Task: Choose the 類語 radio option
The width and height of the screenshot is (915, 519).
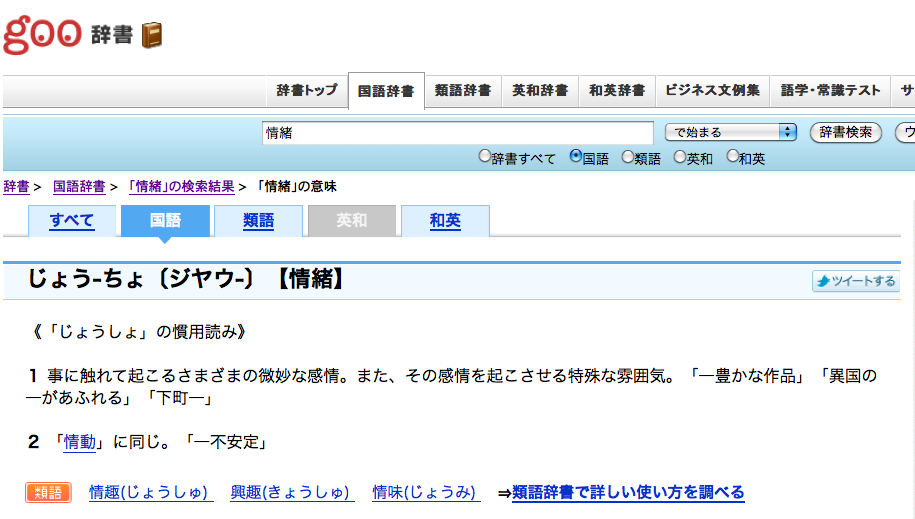Action: pyautogui.click(x=628, y=156)
